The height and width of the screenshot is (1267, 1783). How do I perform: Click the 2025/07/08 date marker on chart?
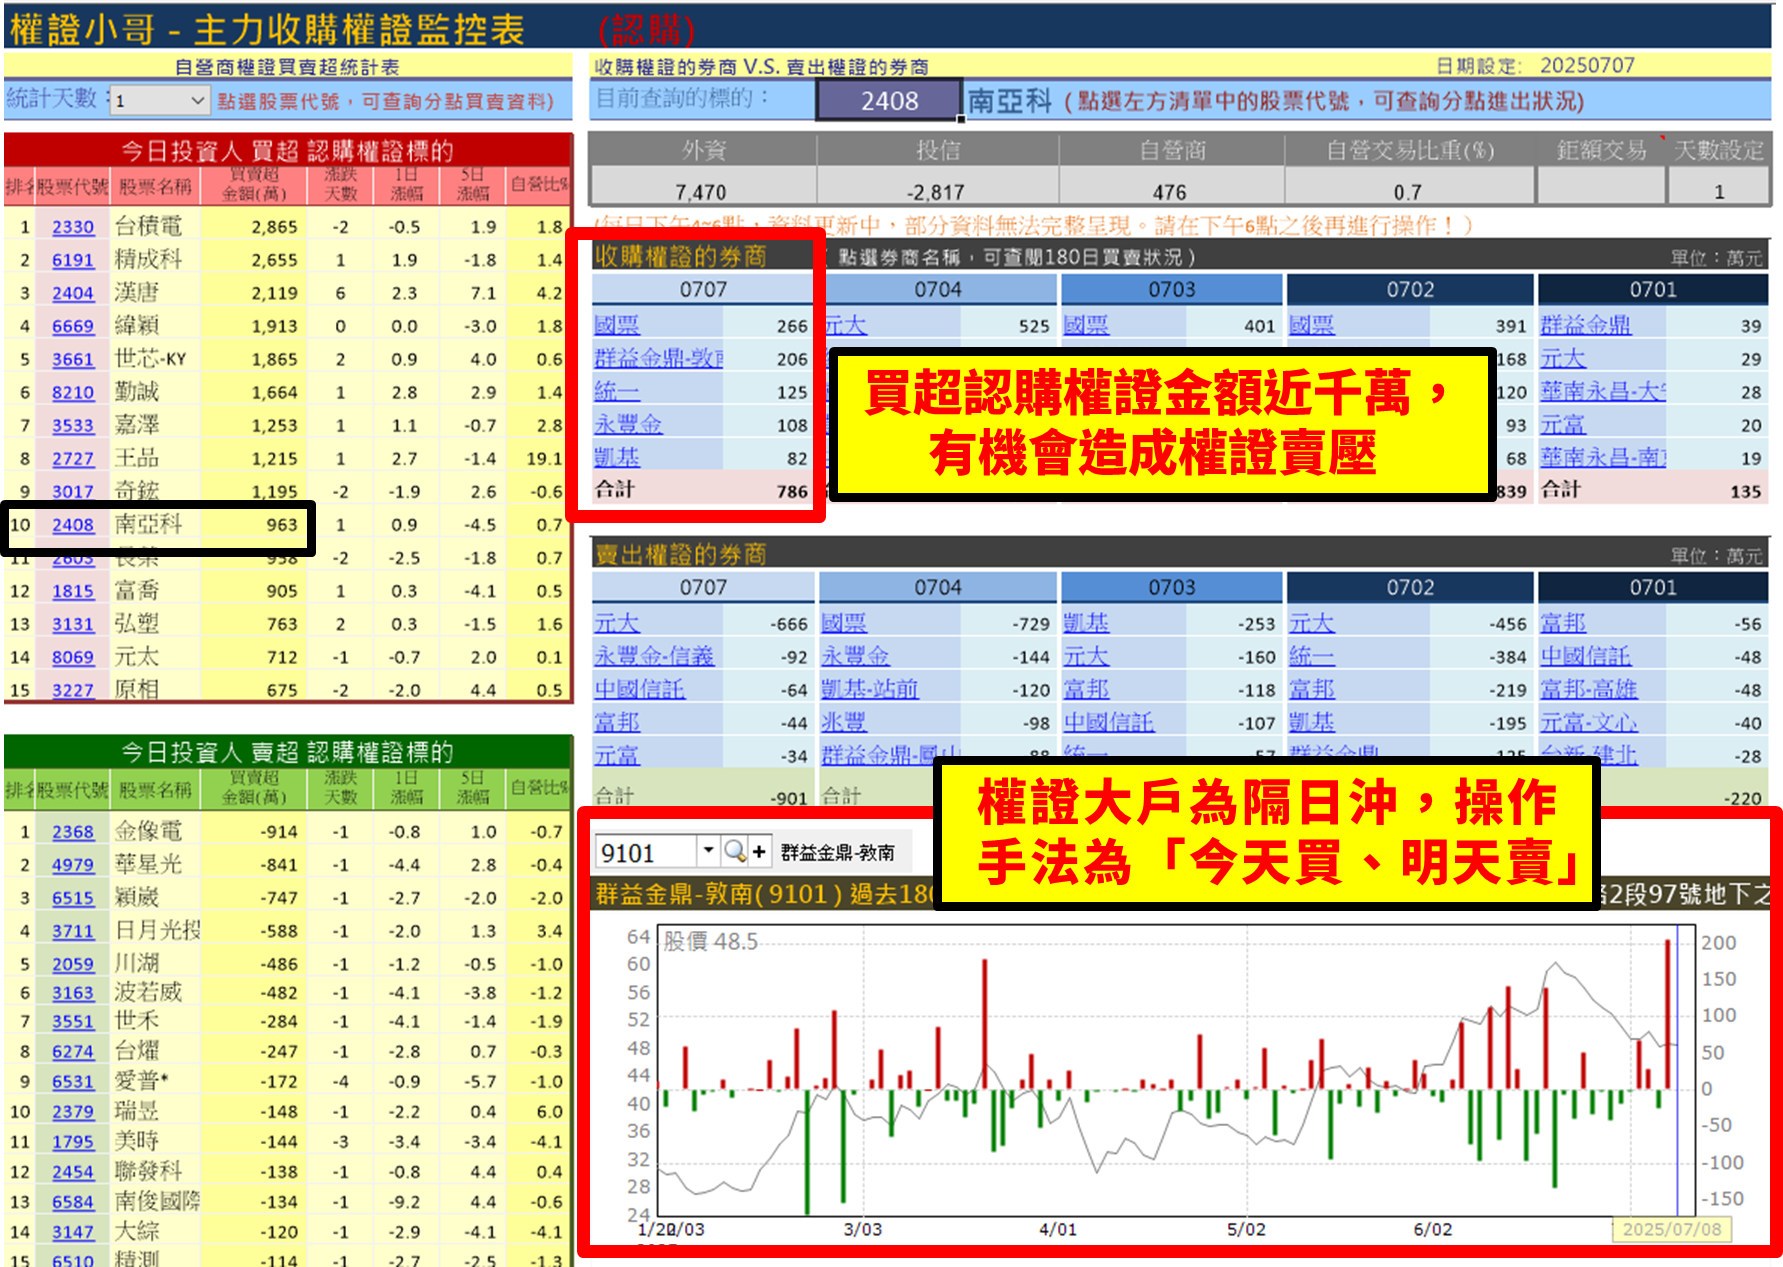(1671, 1229)
